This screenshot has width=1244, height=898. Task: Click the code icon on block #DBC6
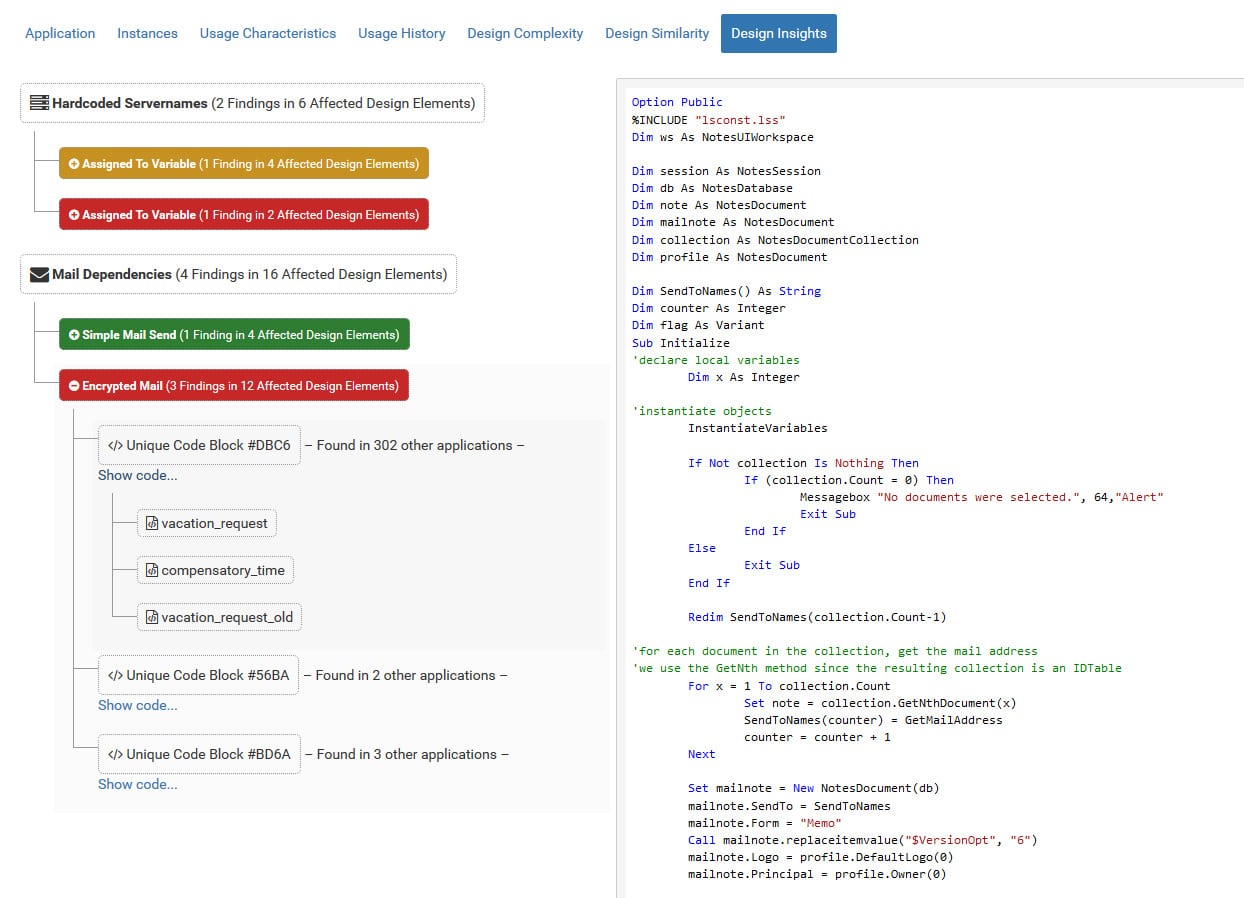point(115,445)
